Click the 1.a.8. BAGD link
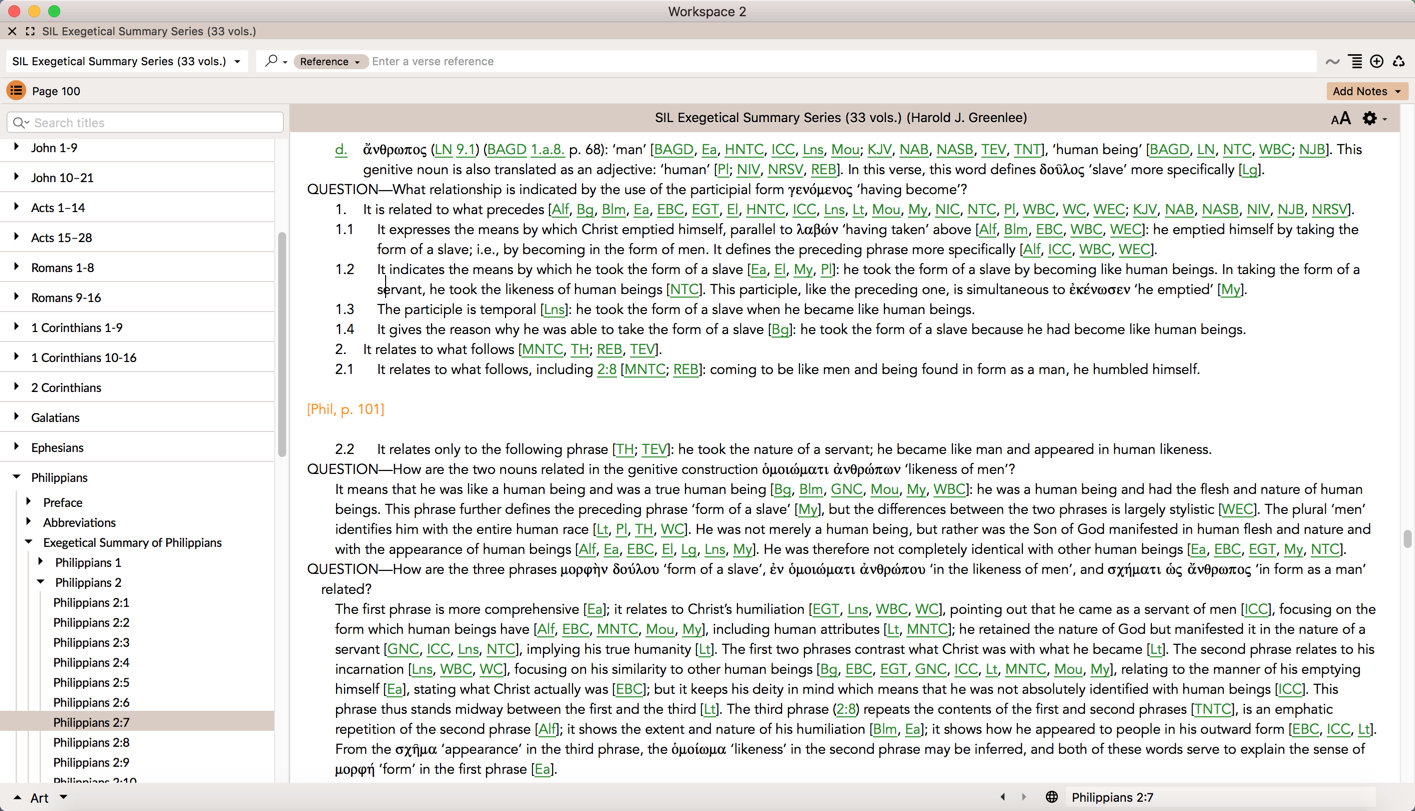 (547, 150)
